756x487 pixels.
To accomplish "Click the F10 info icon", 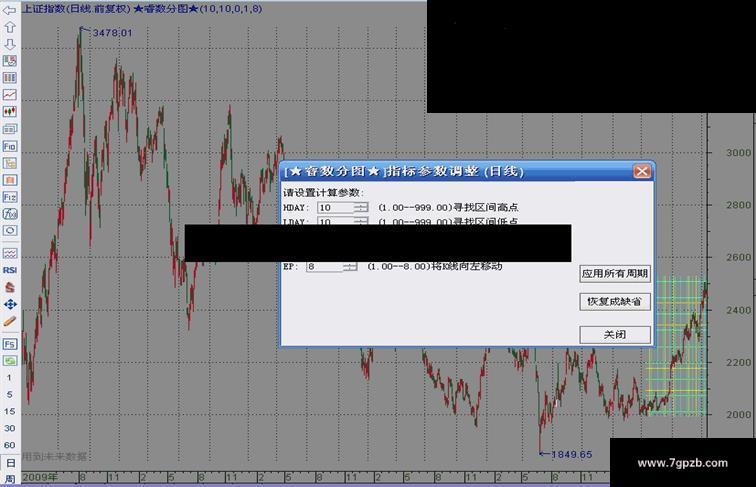I will pos(10,146).
